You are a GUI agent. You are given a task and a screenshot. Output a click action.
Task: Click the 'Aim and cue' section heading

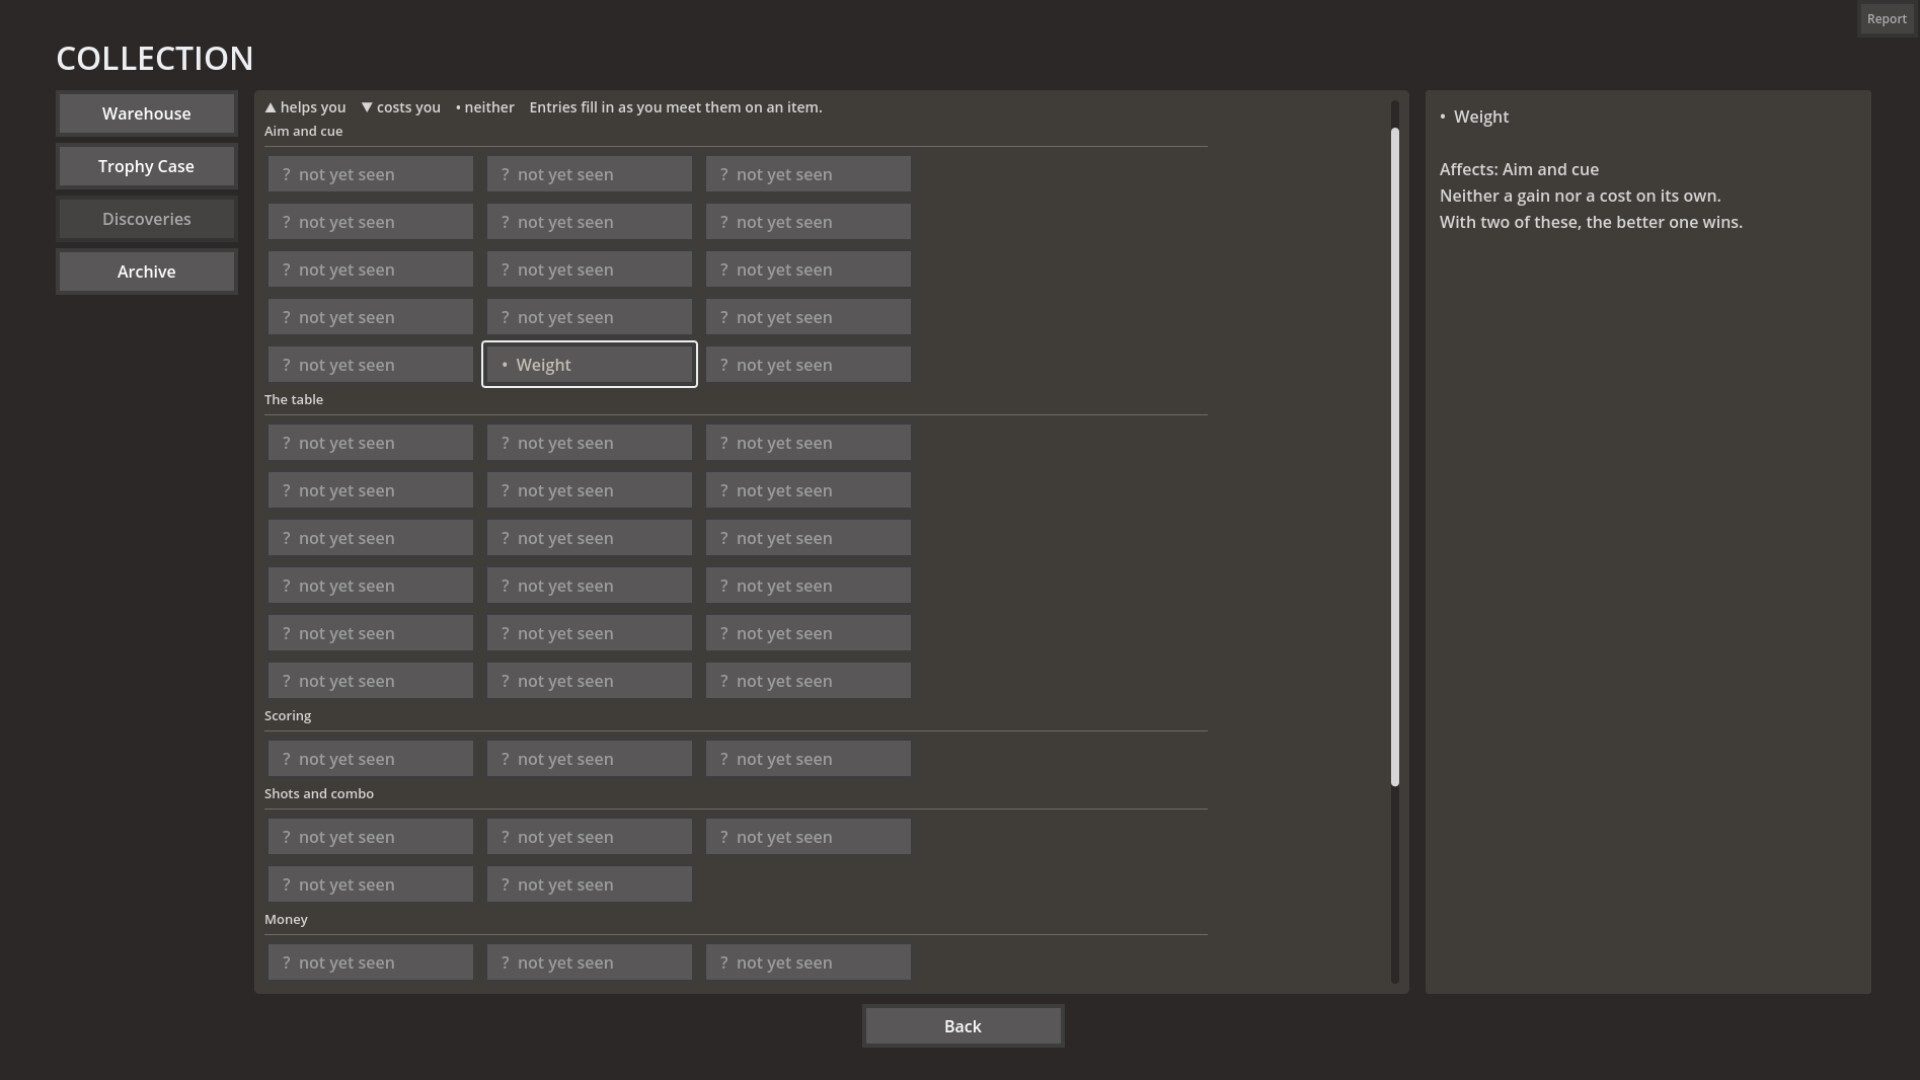click(303, 131)
